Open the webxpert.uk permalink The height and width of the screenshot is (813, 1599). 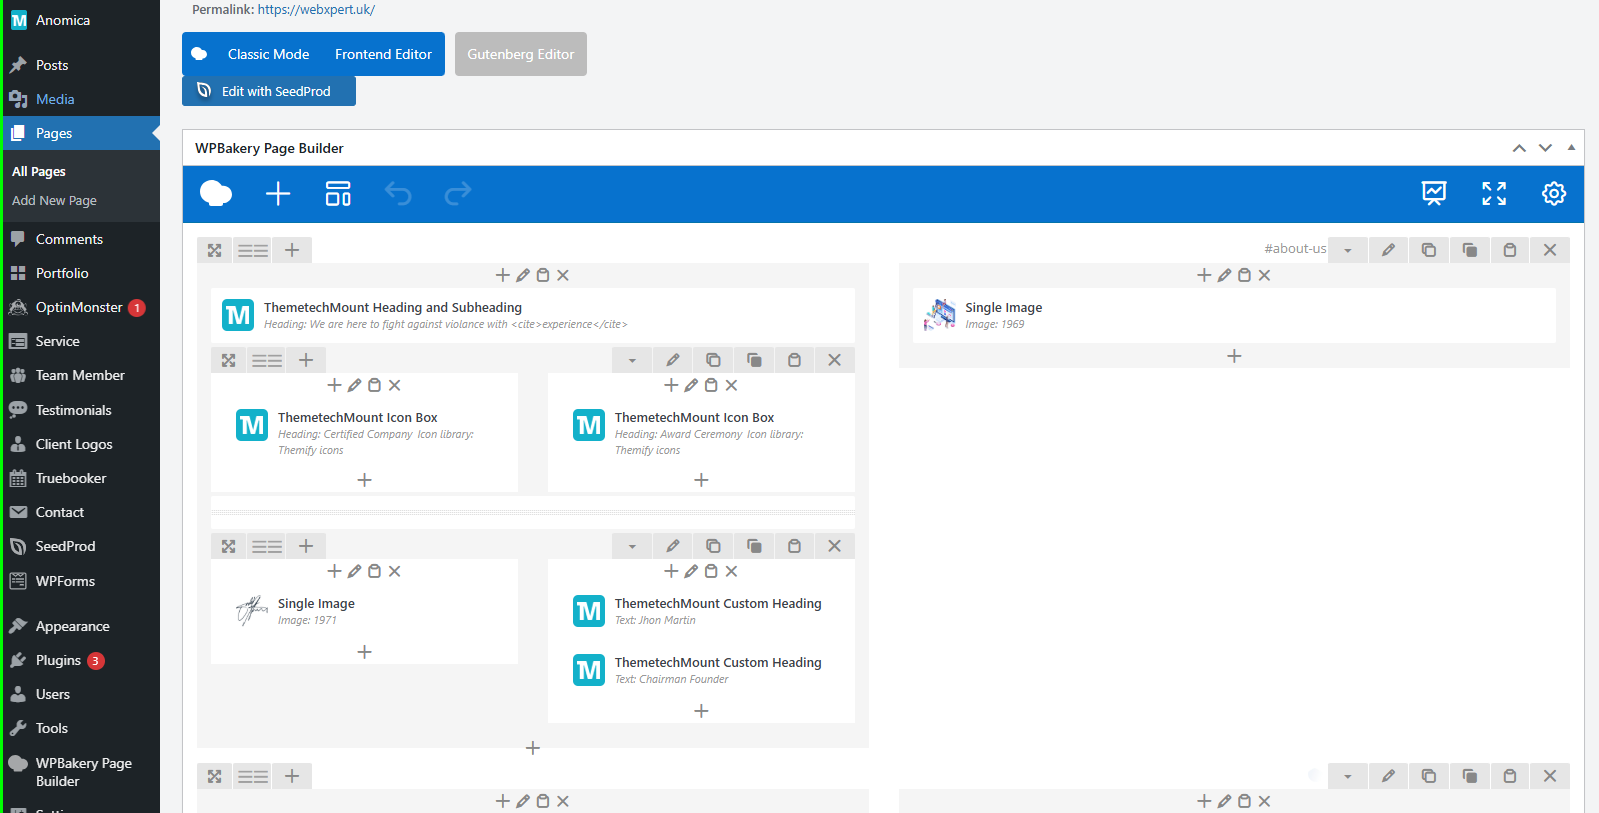click(316, 9)
